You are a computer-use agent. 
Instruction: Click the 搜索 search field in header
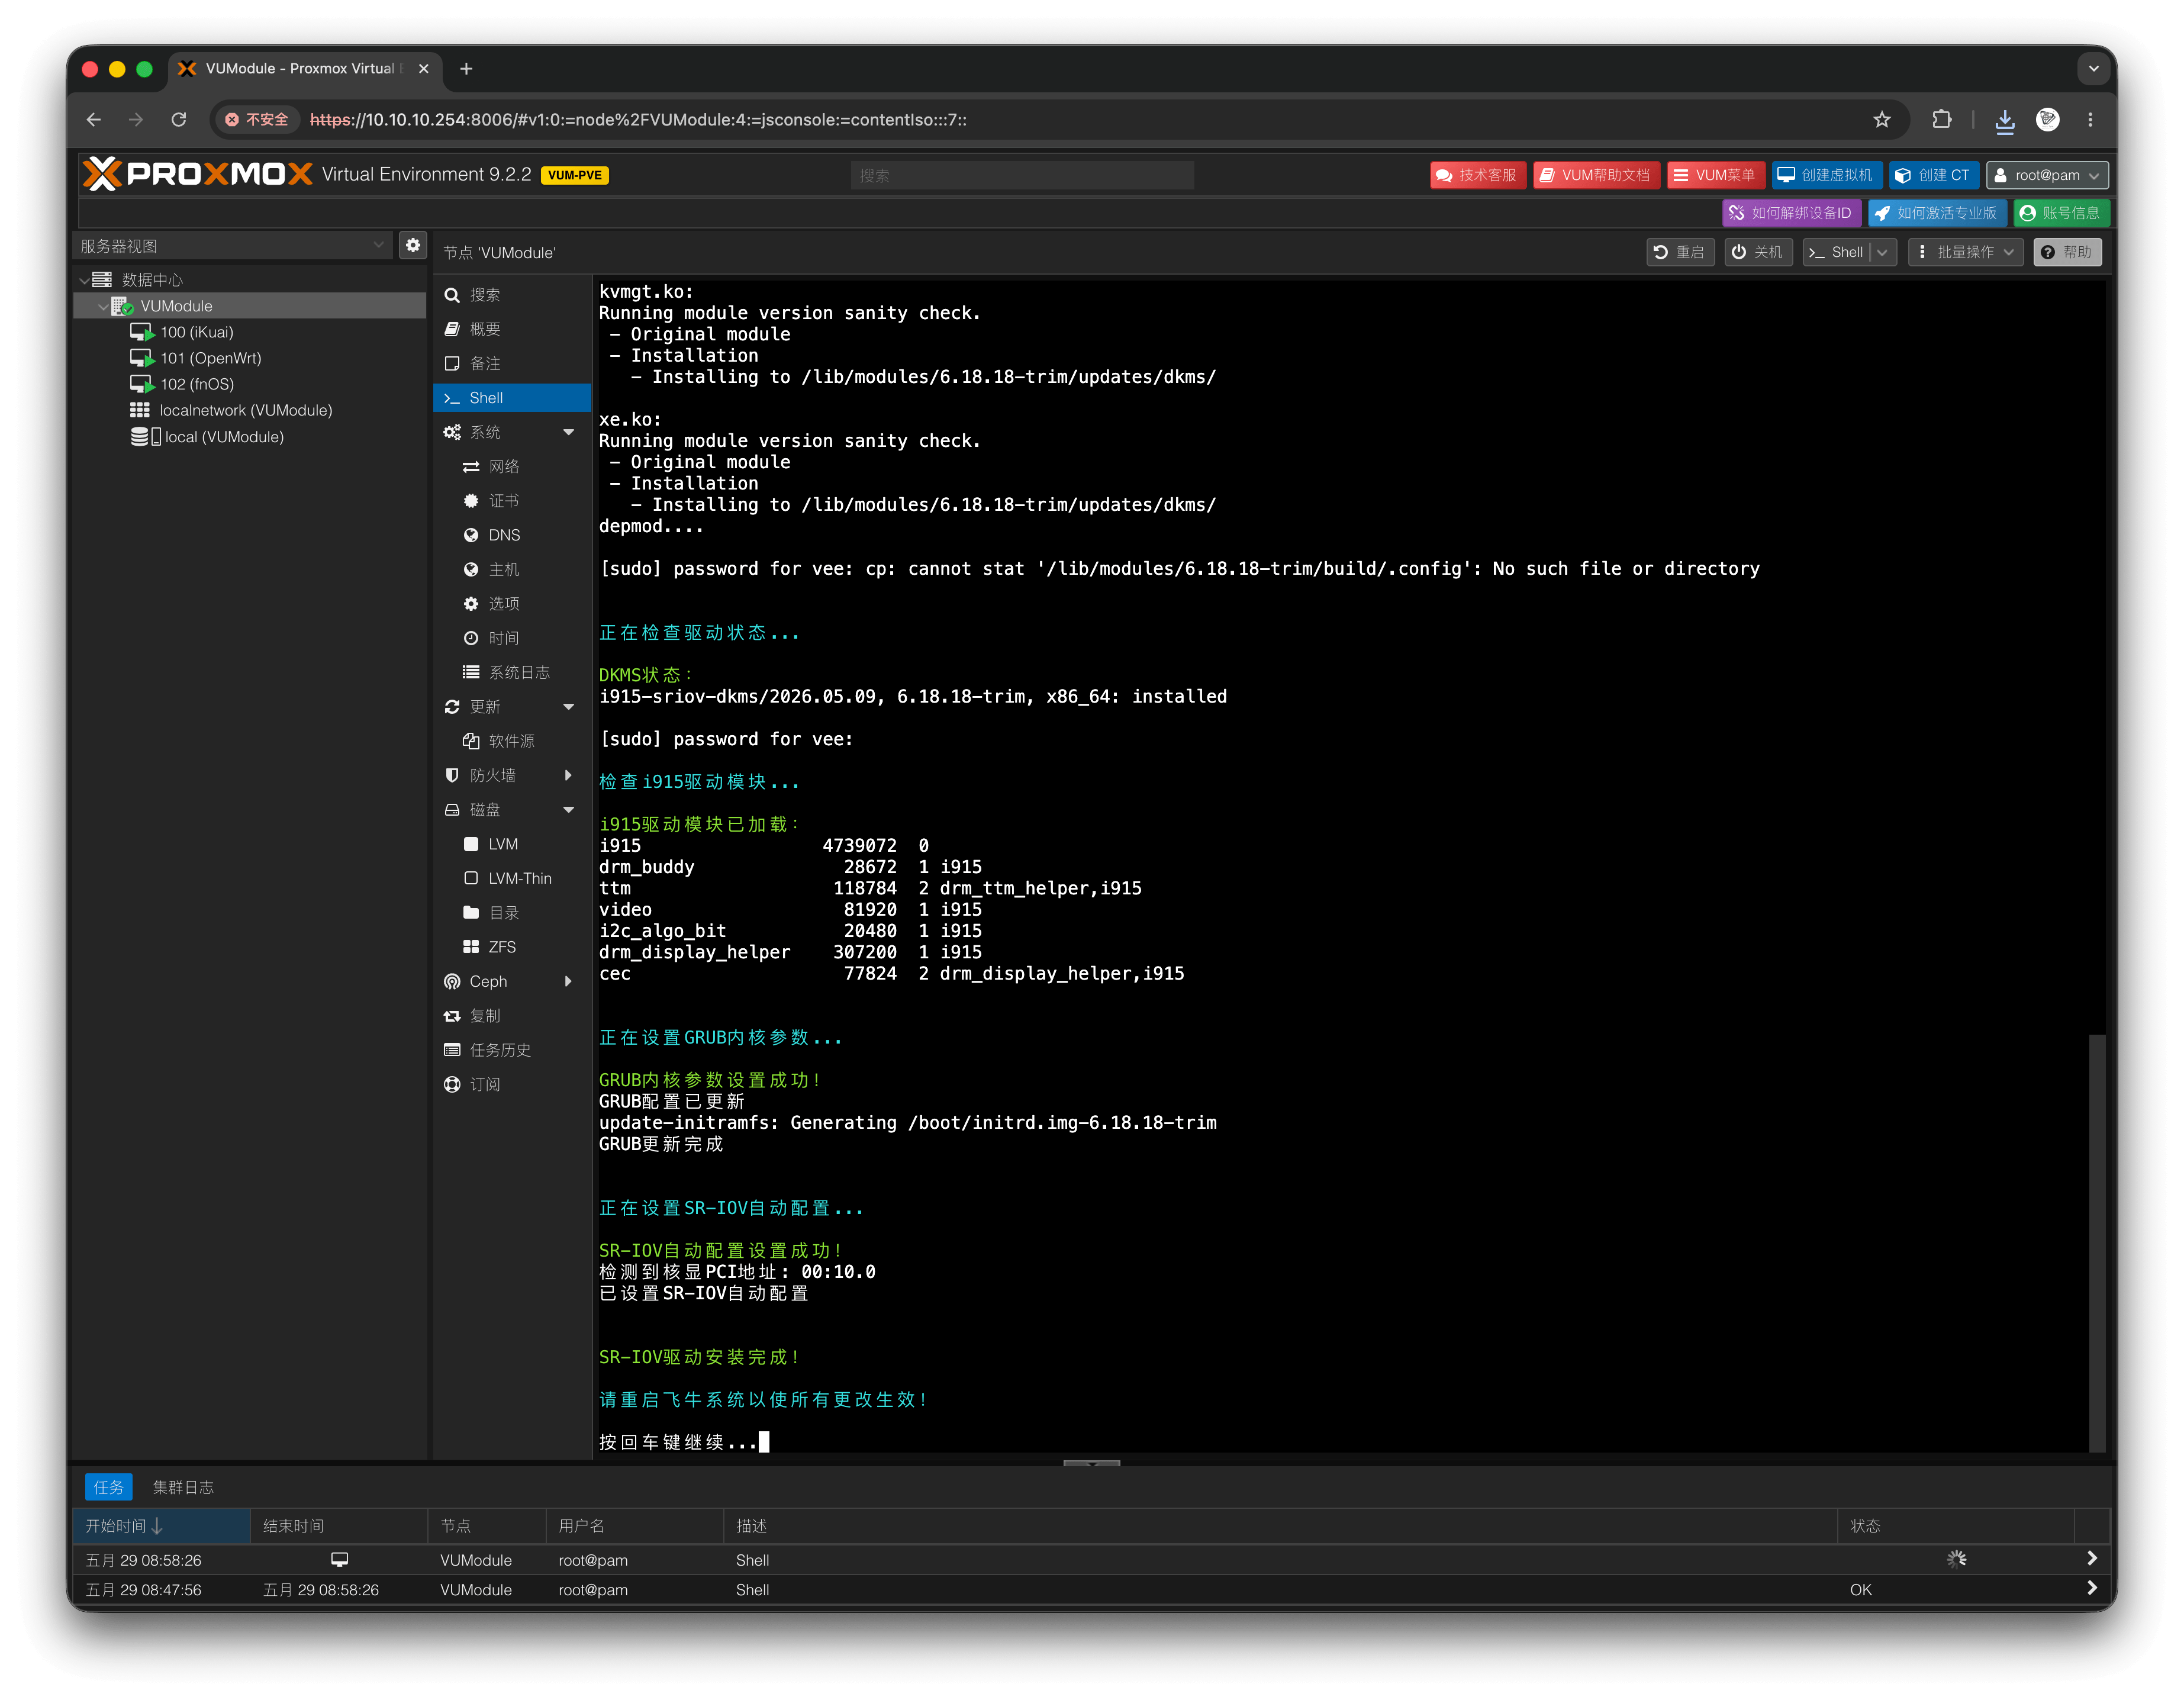tap(1022, 175)
